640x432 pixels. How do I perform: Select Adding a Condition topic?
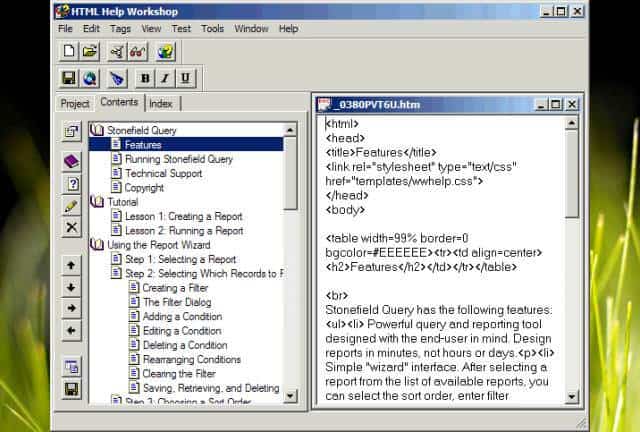(182, 316)
